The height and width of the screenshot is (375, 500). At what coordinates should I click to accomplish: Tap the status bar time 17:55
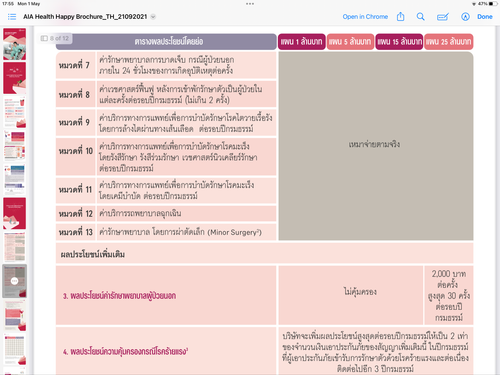[x=8, y=4]
